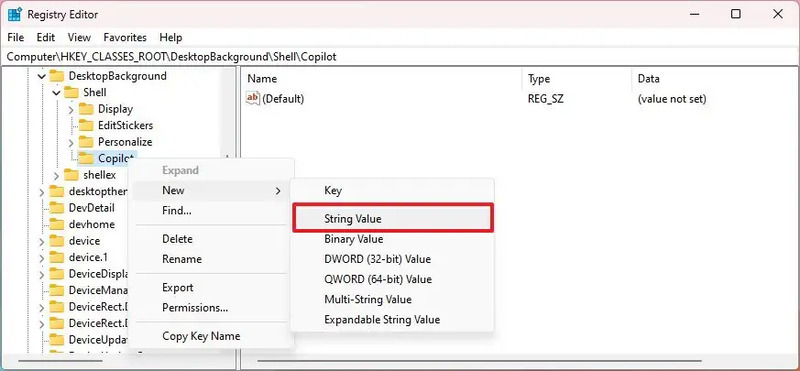This screenshot has width=800, height=371.
Task: Collapse the Shell tree node
Action: pos(56,93)
